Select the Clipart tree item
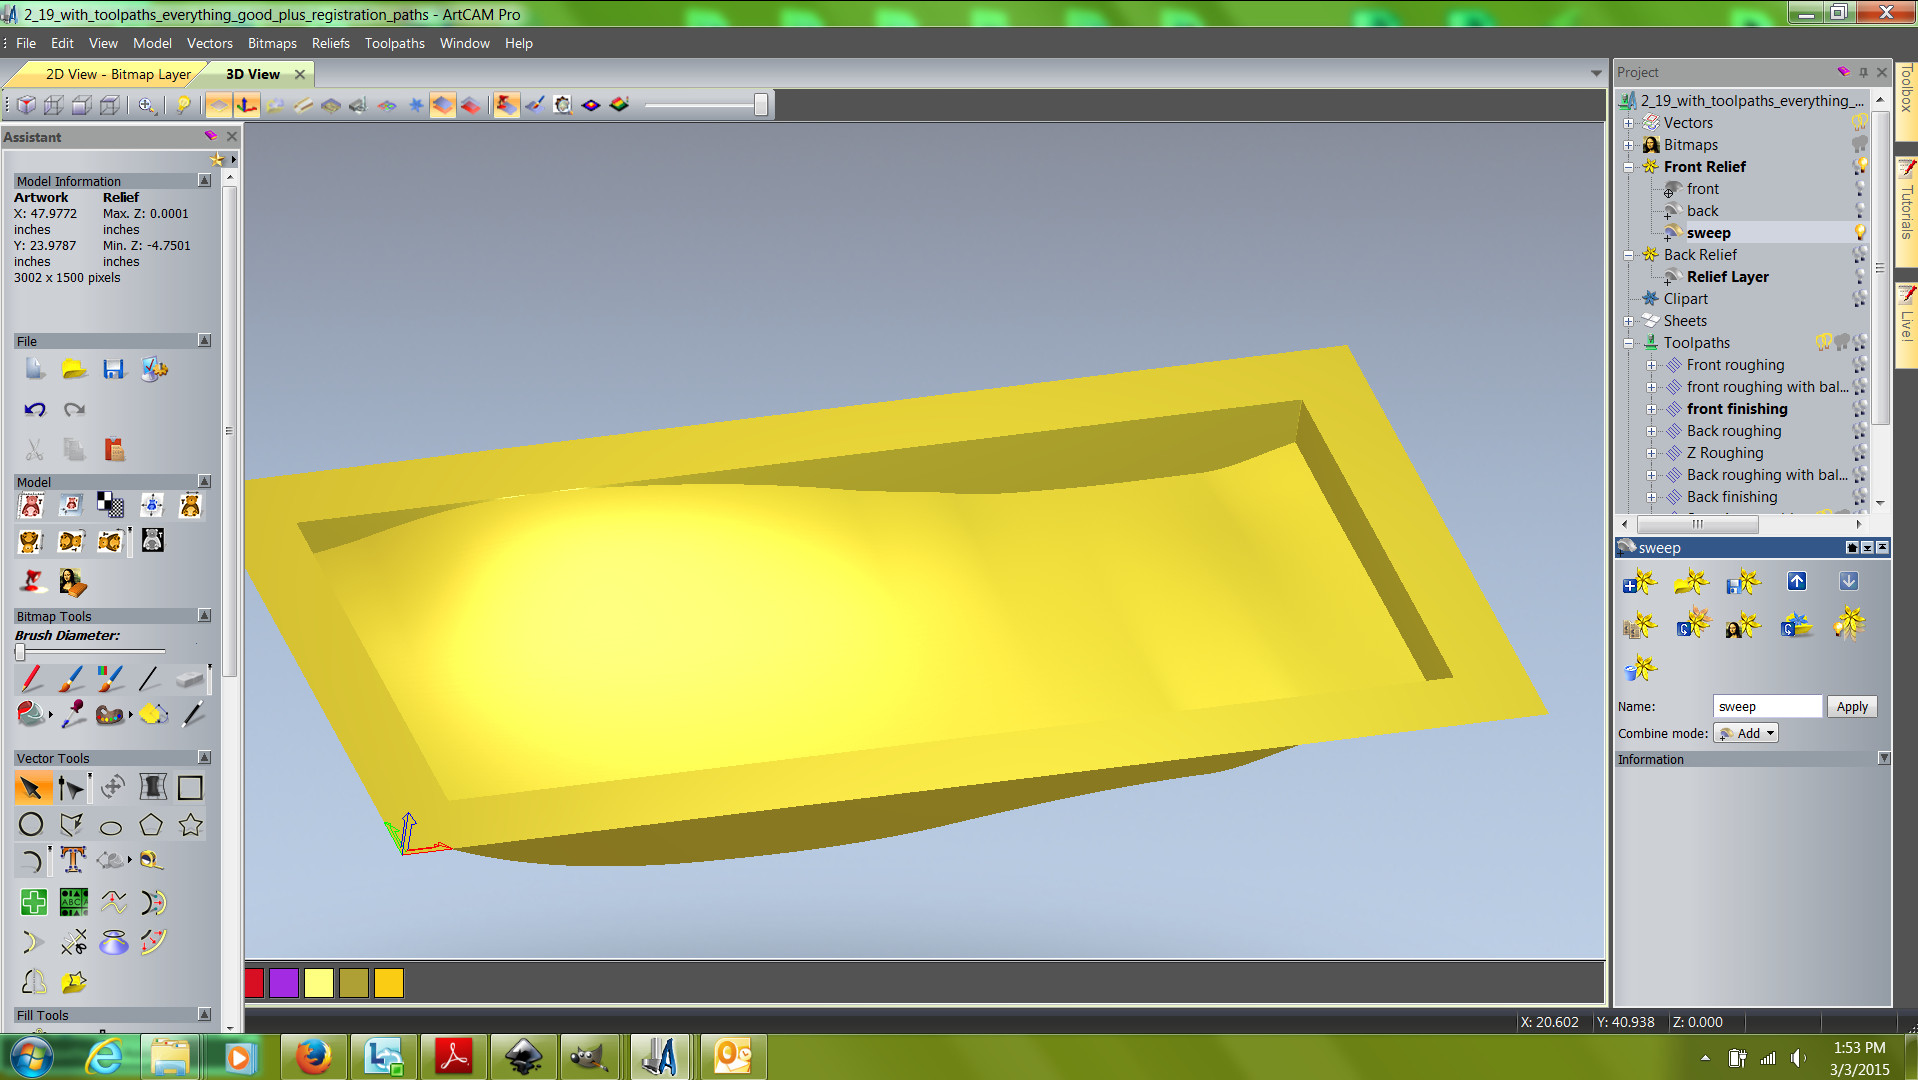The image size is (1918, 1080). tap(1685, 299)
